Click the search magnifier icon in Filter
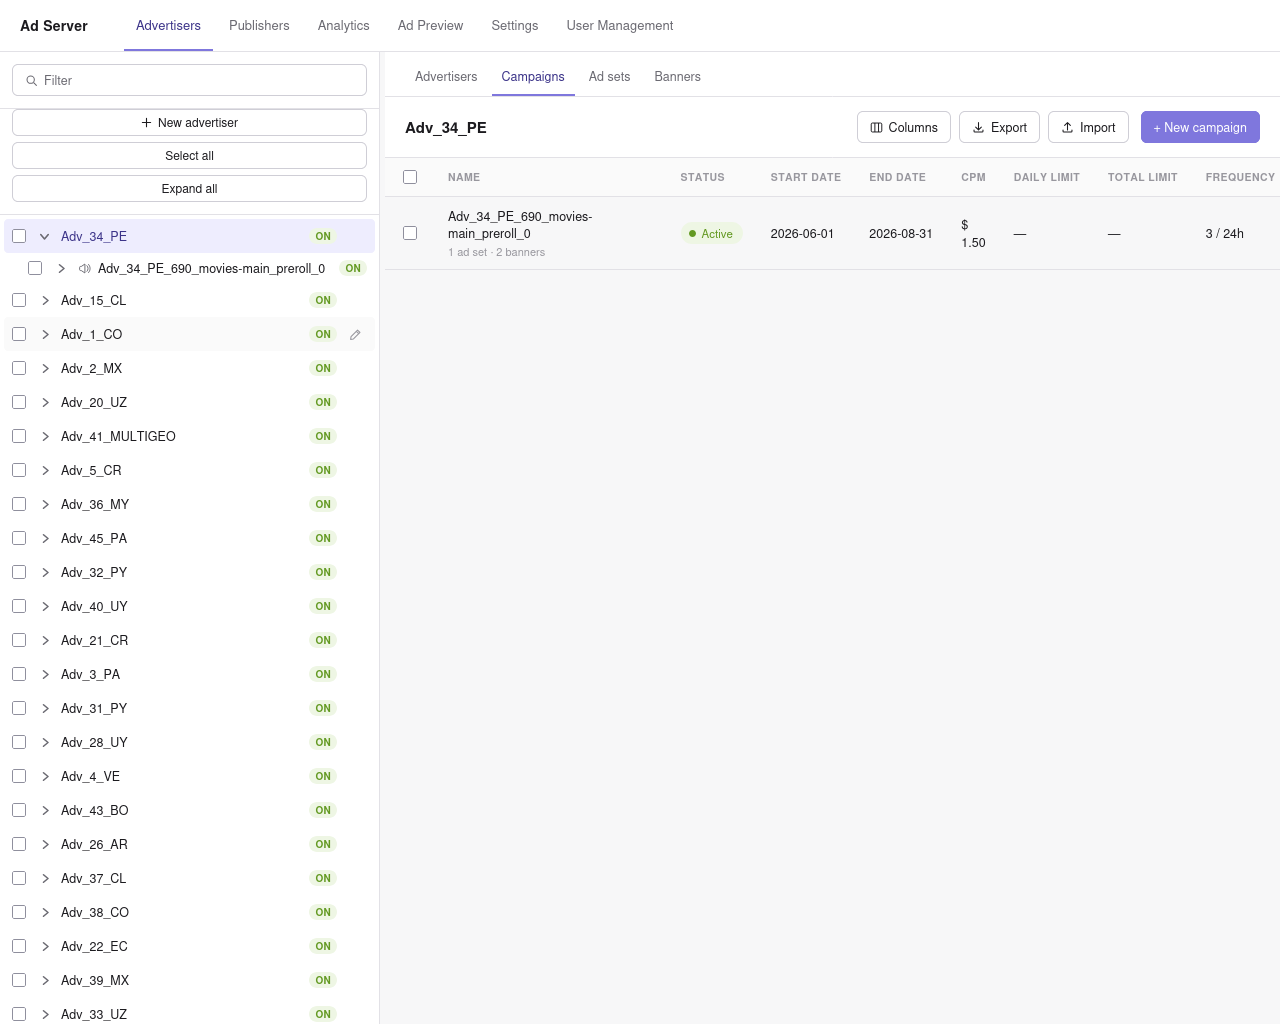Image resolution: width=1280 pixels, height=1024 pixels. 32,81
